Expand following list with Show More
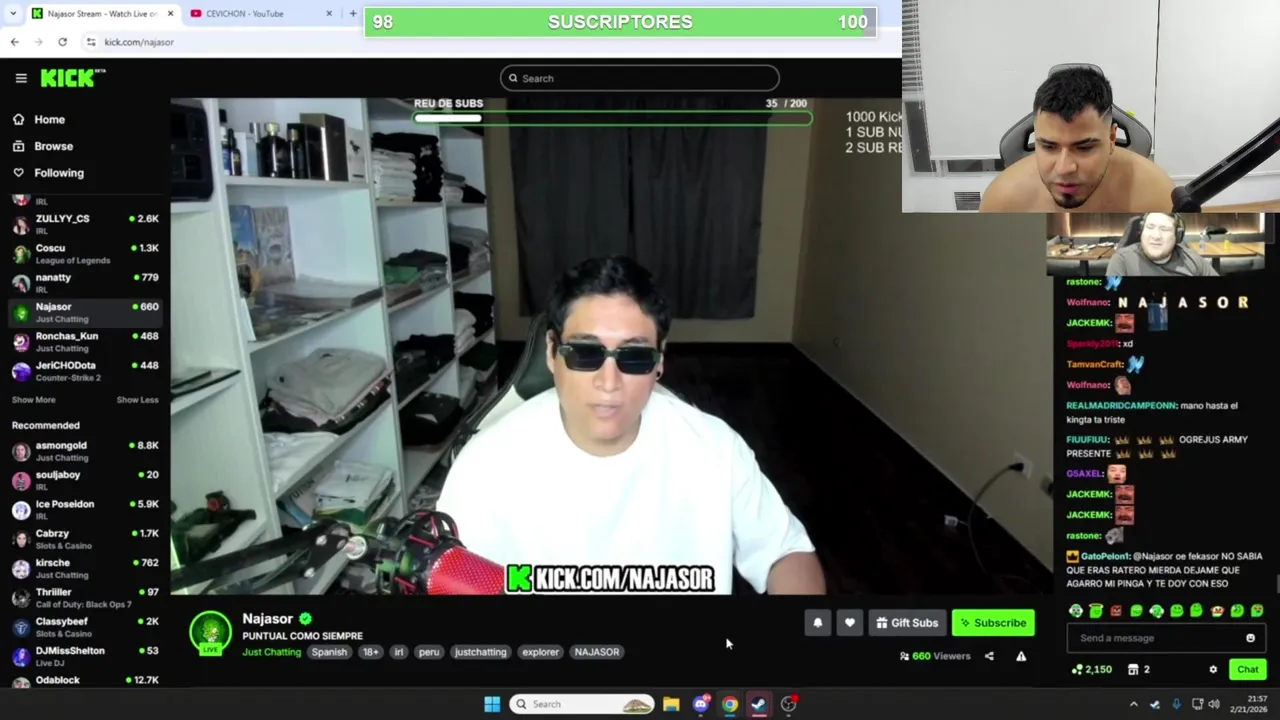 [33, 400]
